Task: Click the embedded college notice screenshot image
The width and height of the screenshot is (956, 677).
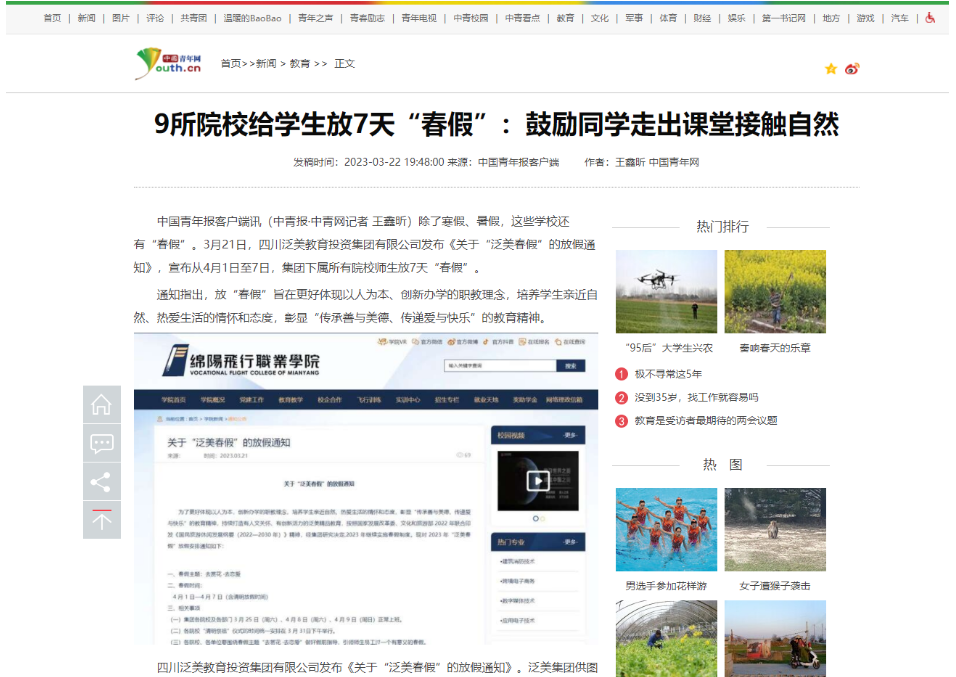Action: (x=366, y=490)
